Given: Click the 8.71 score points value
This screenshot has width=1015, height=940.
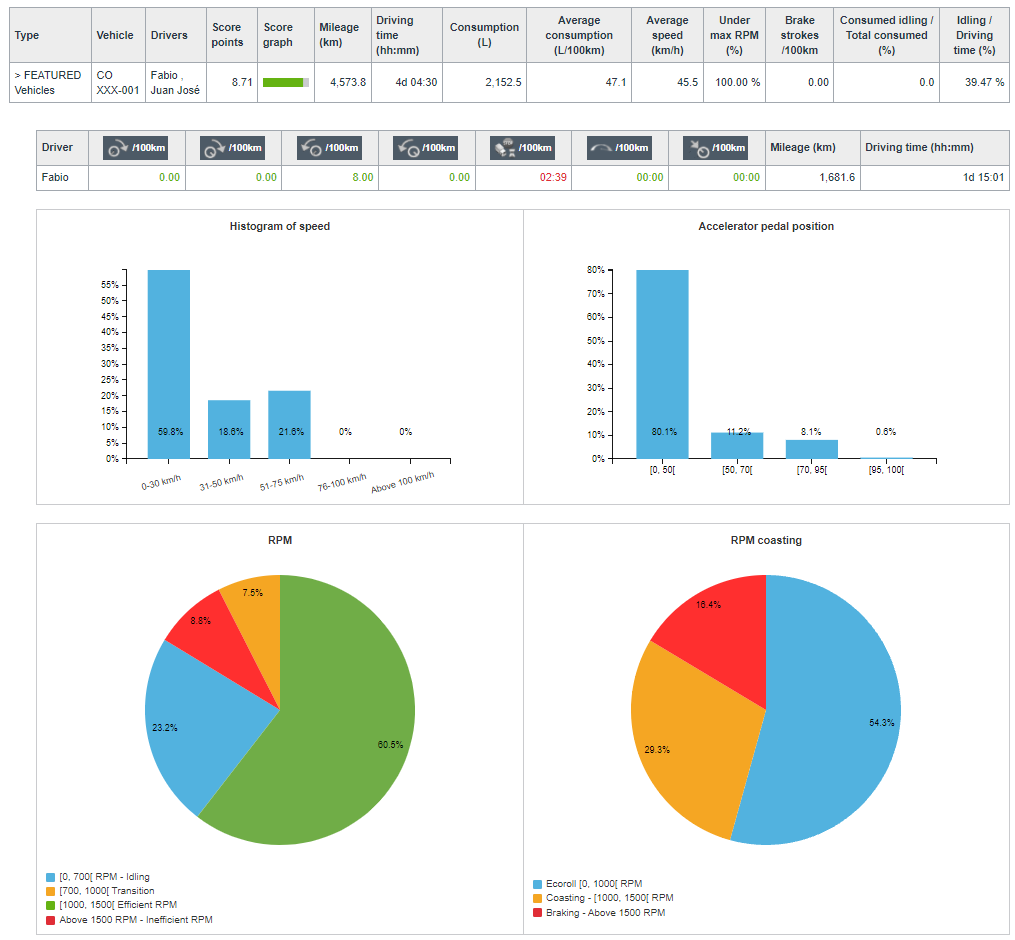Looking at the screenshot, I should [x=242, y=82].
